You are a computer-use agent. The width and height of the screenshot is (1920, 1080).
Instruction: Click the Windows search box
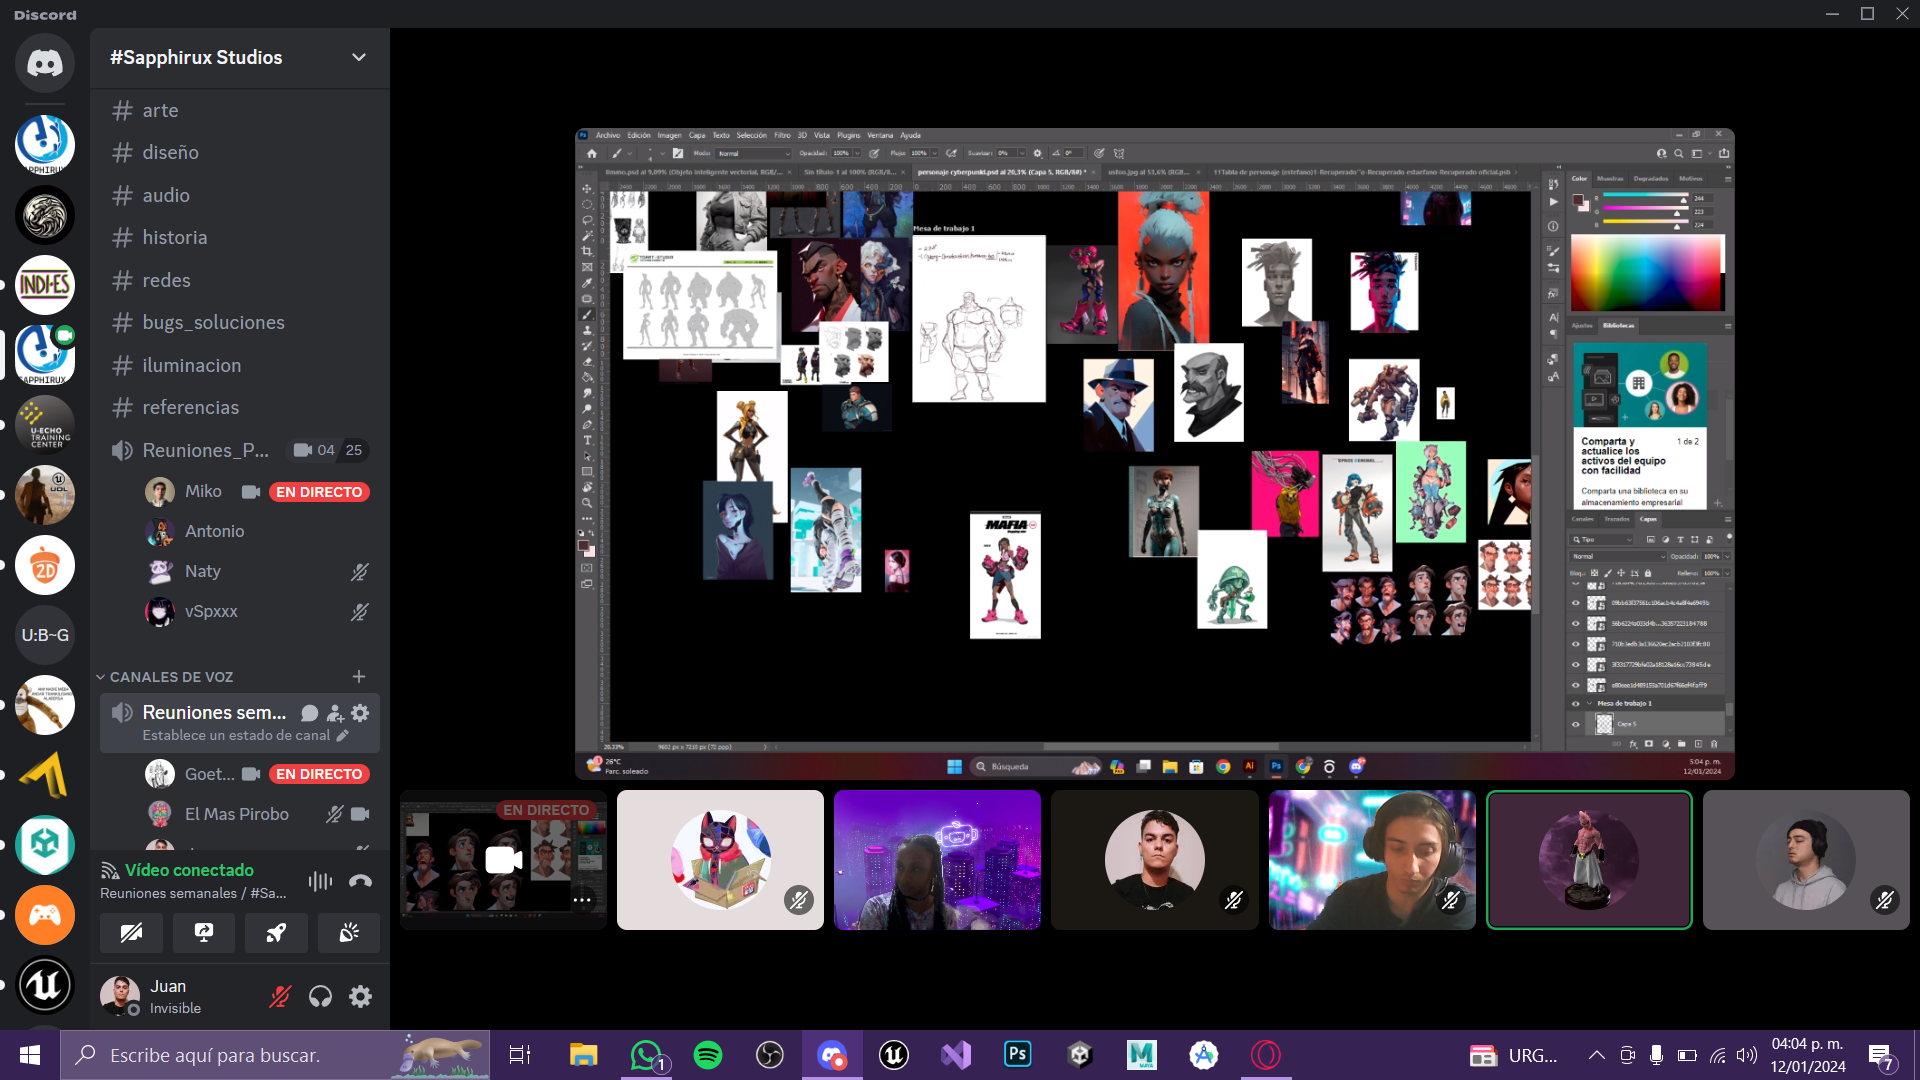(275, 1055)
